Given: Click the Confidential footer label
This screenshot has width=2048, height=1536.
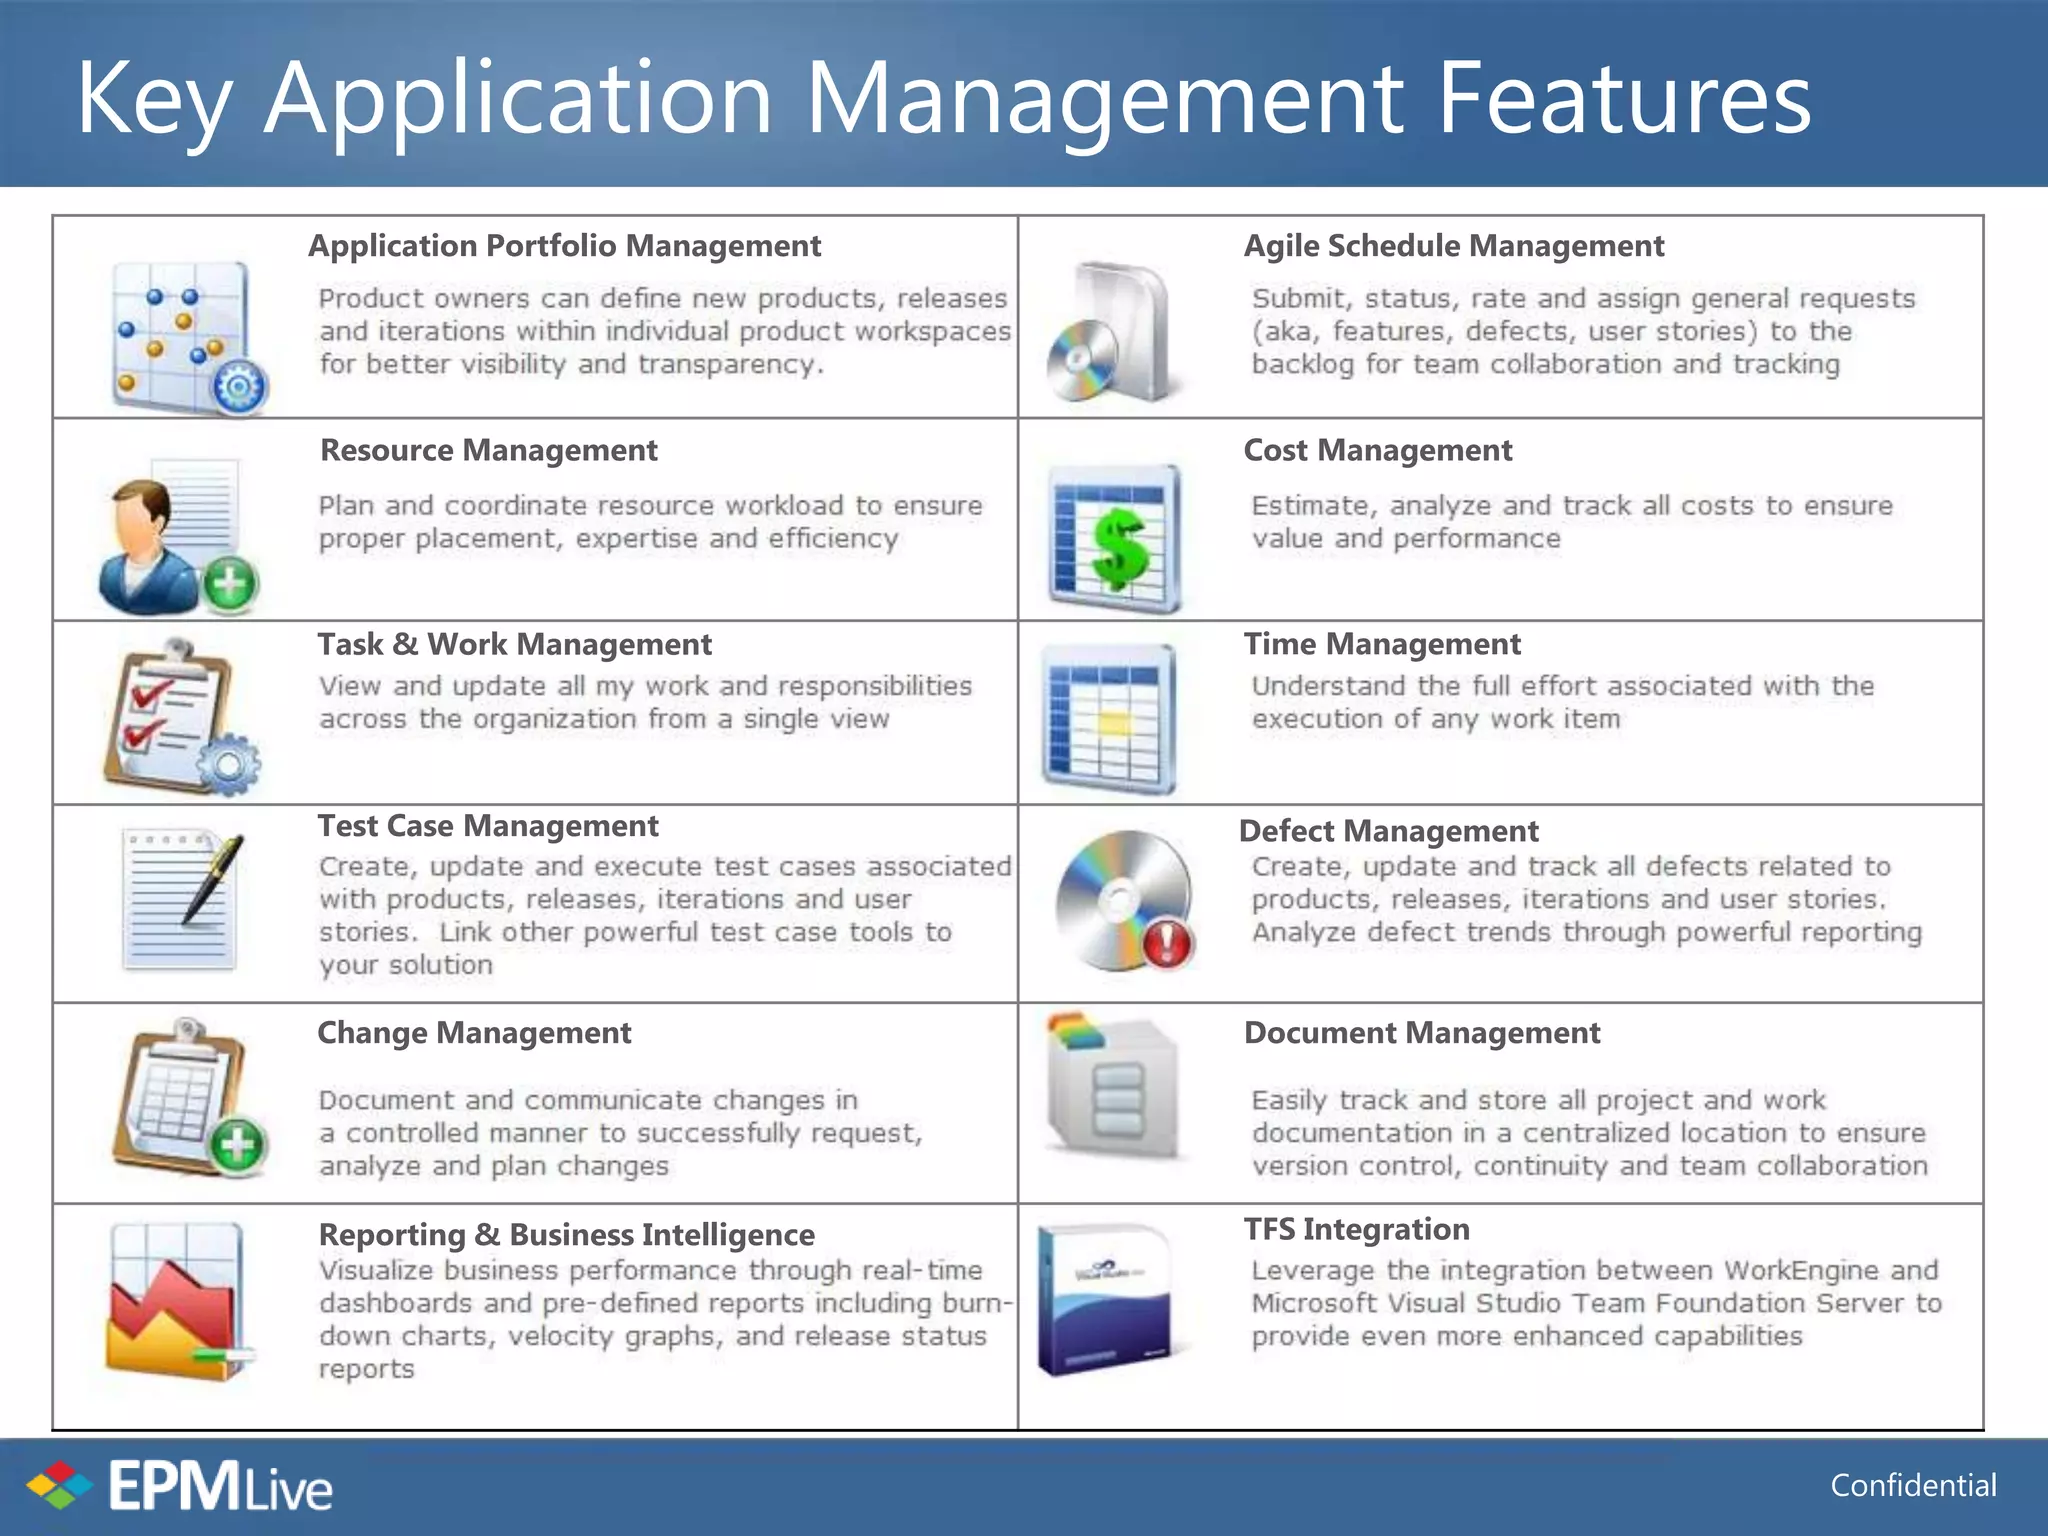Looking at the screenshot, I should (x=1913, y=1486).
